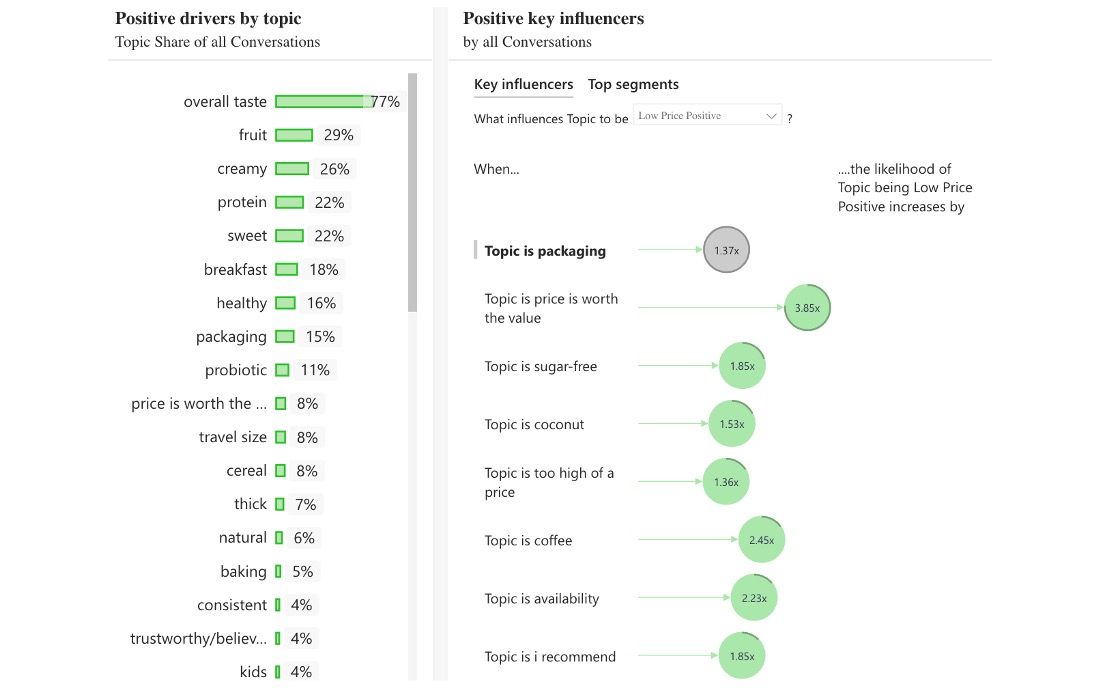Select the fruit 29% bar
Image resolution: width=1100 pixels, height=688 pixels.
(294, 135)
